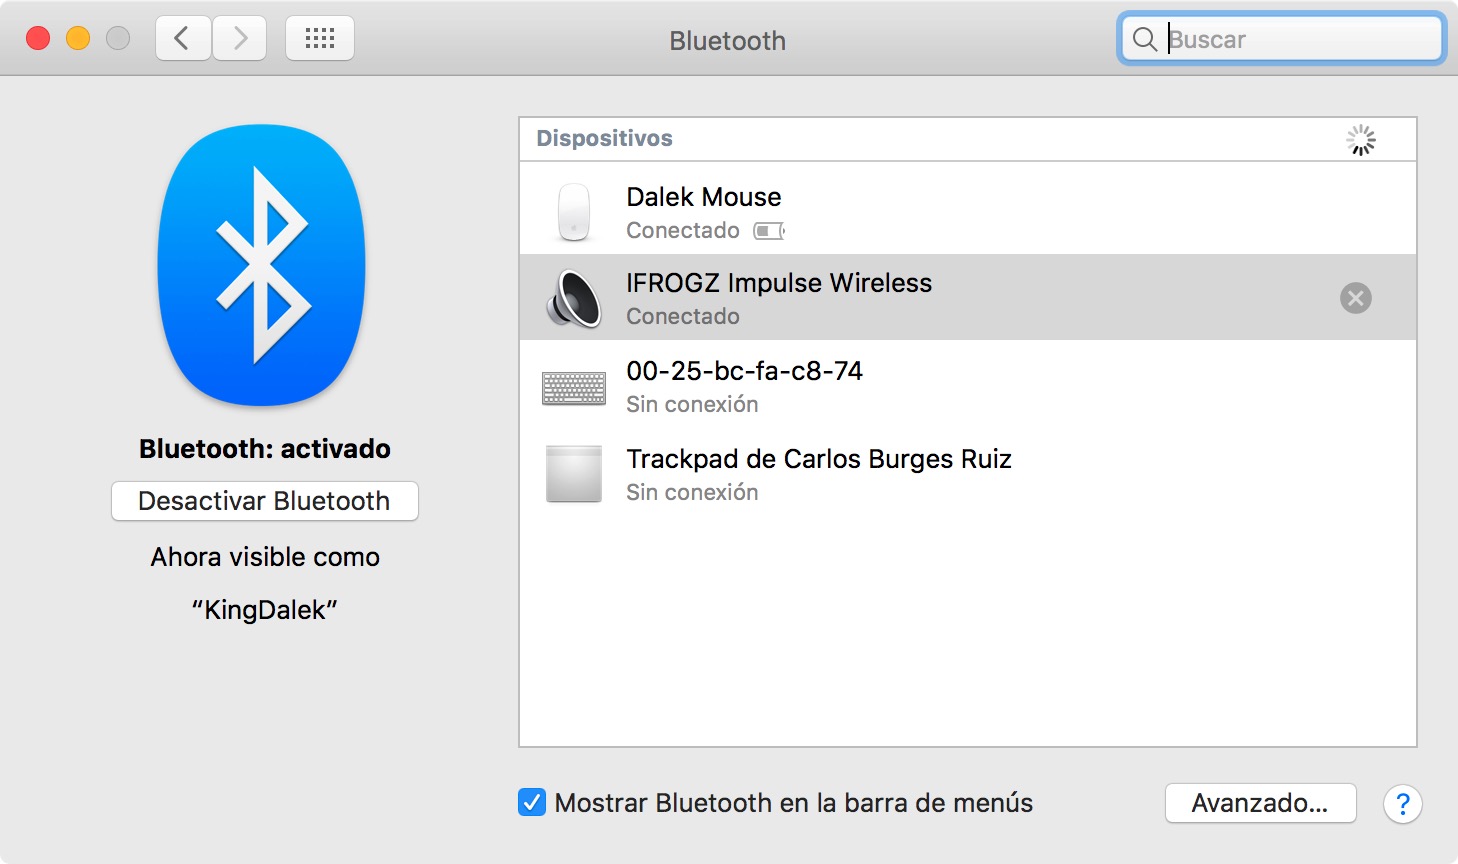Click the Dalek Mouse battery indicator
Image resolution: width=1458 pixels, height=864 pixels.
(769, 231)
